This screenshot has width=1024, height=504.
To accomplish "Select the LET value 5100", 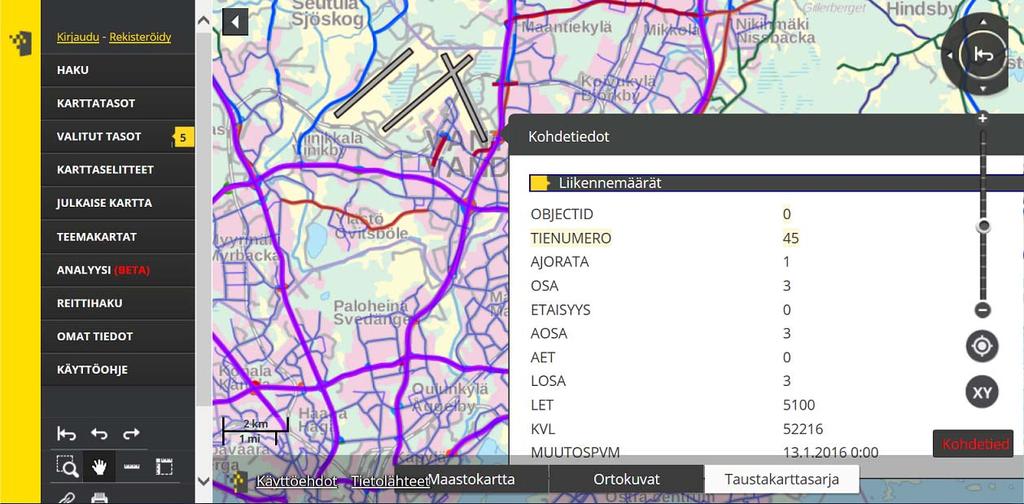I will click(799, 405).
